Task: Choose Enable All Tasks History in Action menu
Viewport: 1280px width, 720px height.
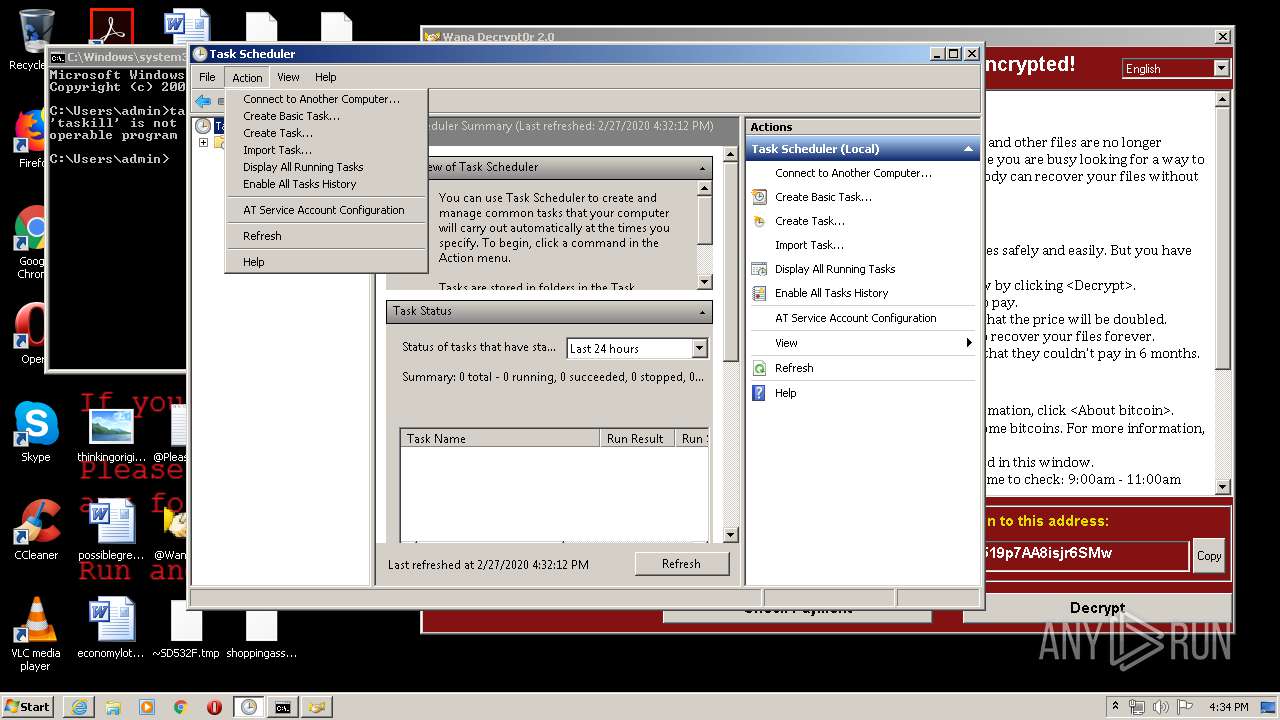Action: (327, 184)
